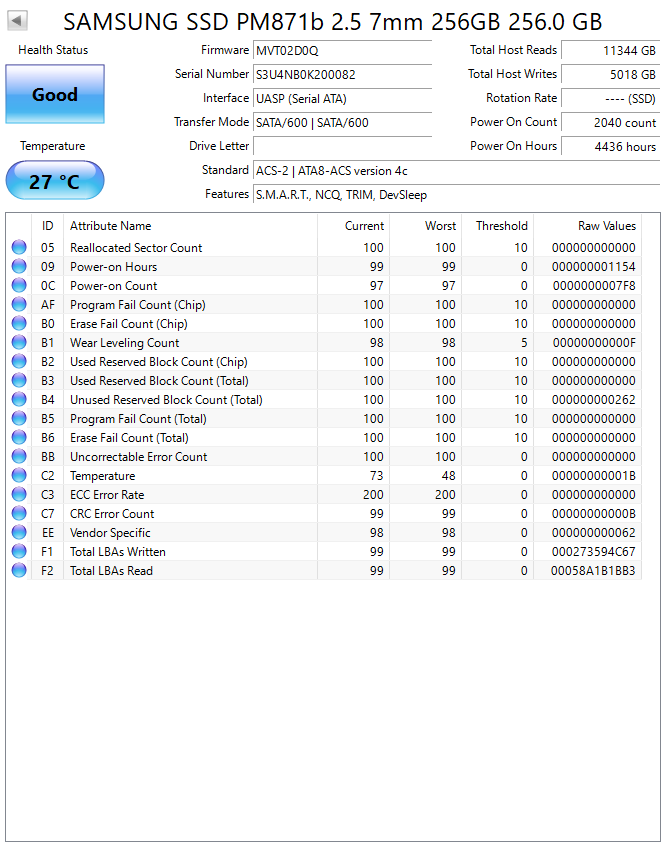Click the worst value 48 for Temperature
666x846 pixels.
click(x=448, y=476)
